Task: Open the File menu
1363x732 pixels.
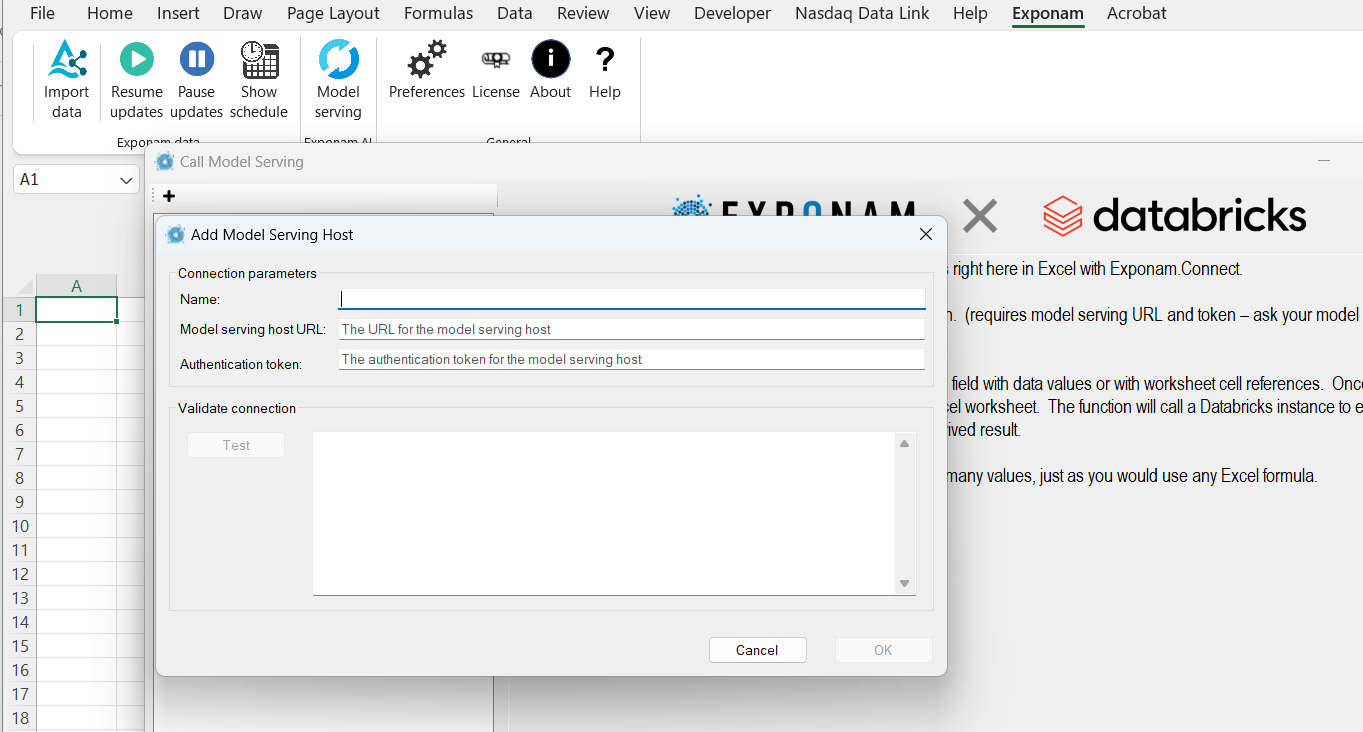Action: point(42,13)
